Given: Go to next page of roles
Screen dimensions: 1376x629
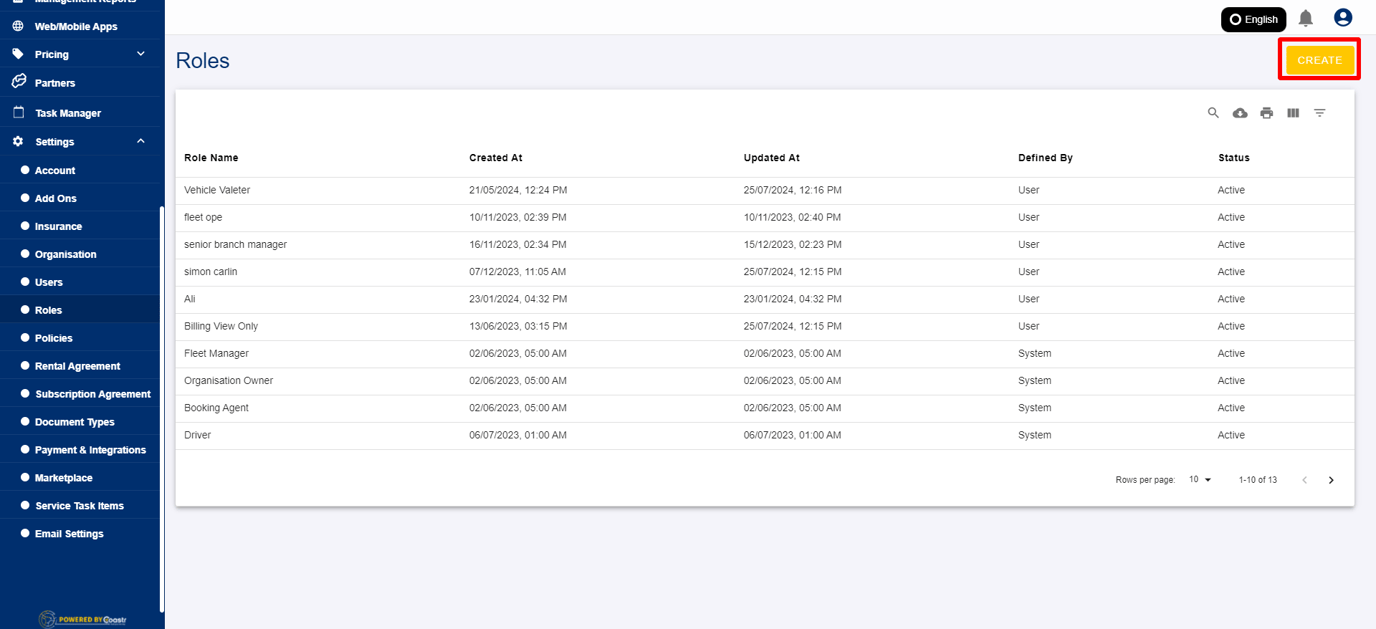Looking at the screenshot, I should (1331, 480).
